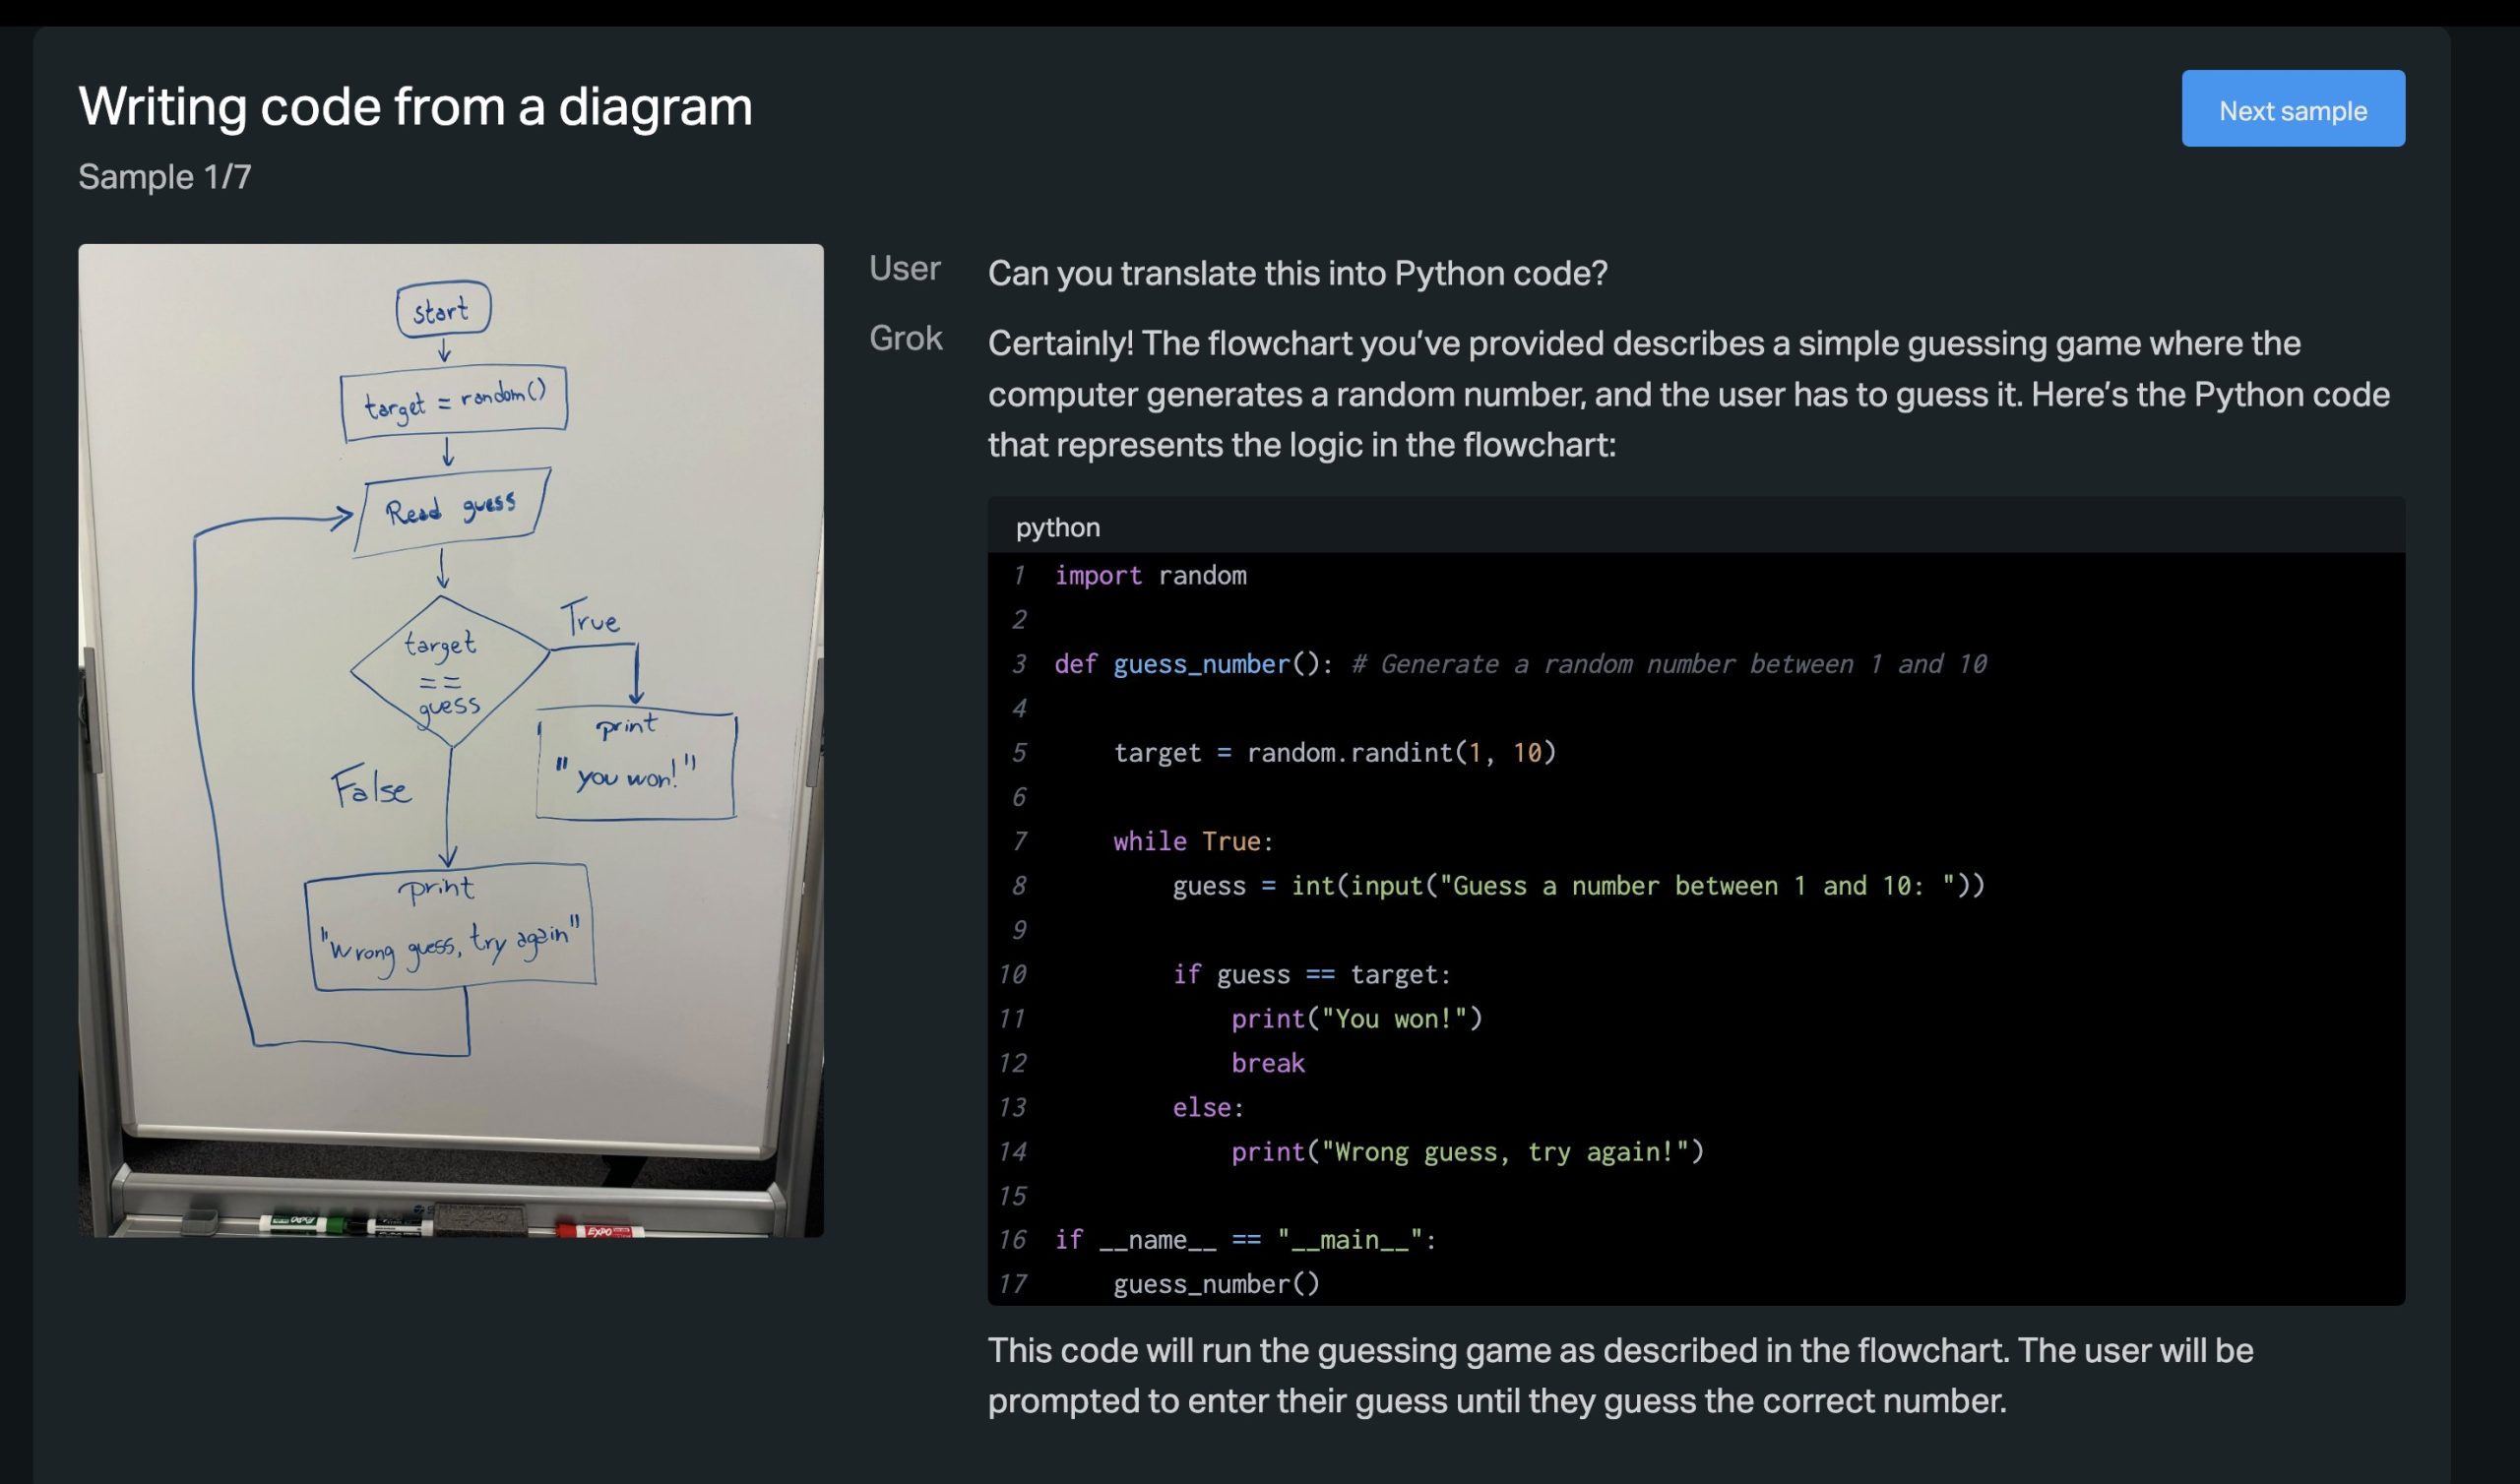
Task: Click the 'Writing code from a diagram' heading
Action: [x=415, y=106]
